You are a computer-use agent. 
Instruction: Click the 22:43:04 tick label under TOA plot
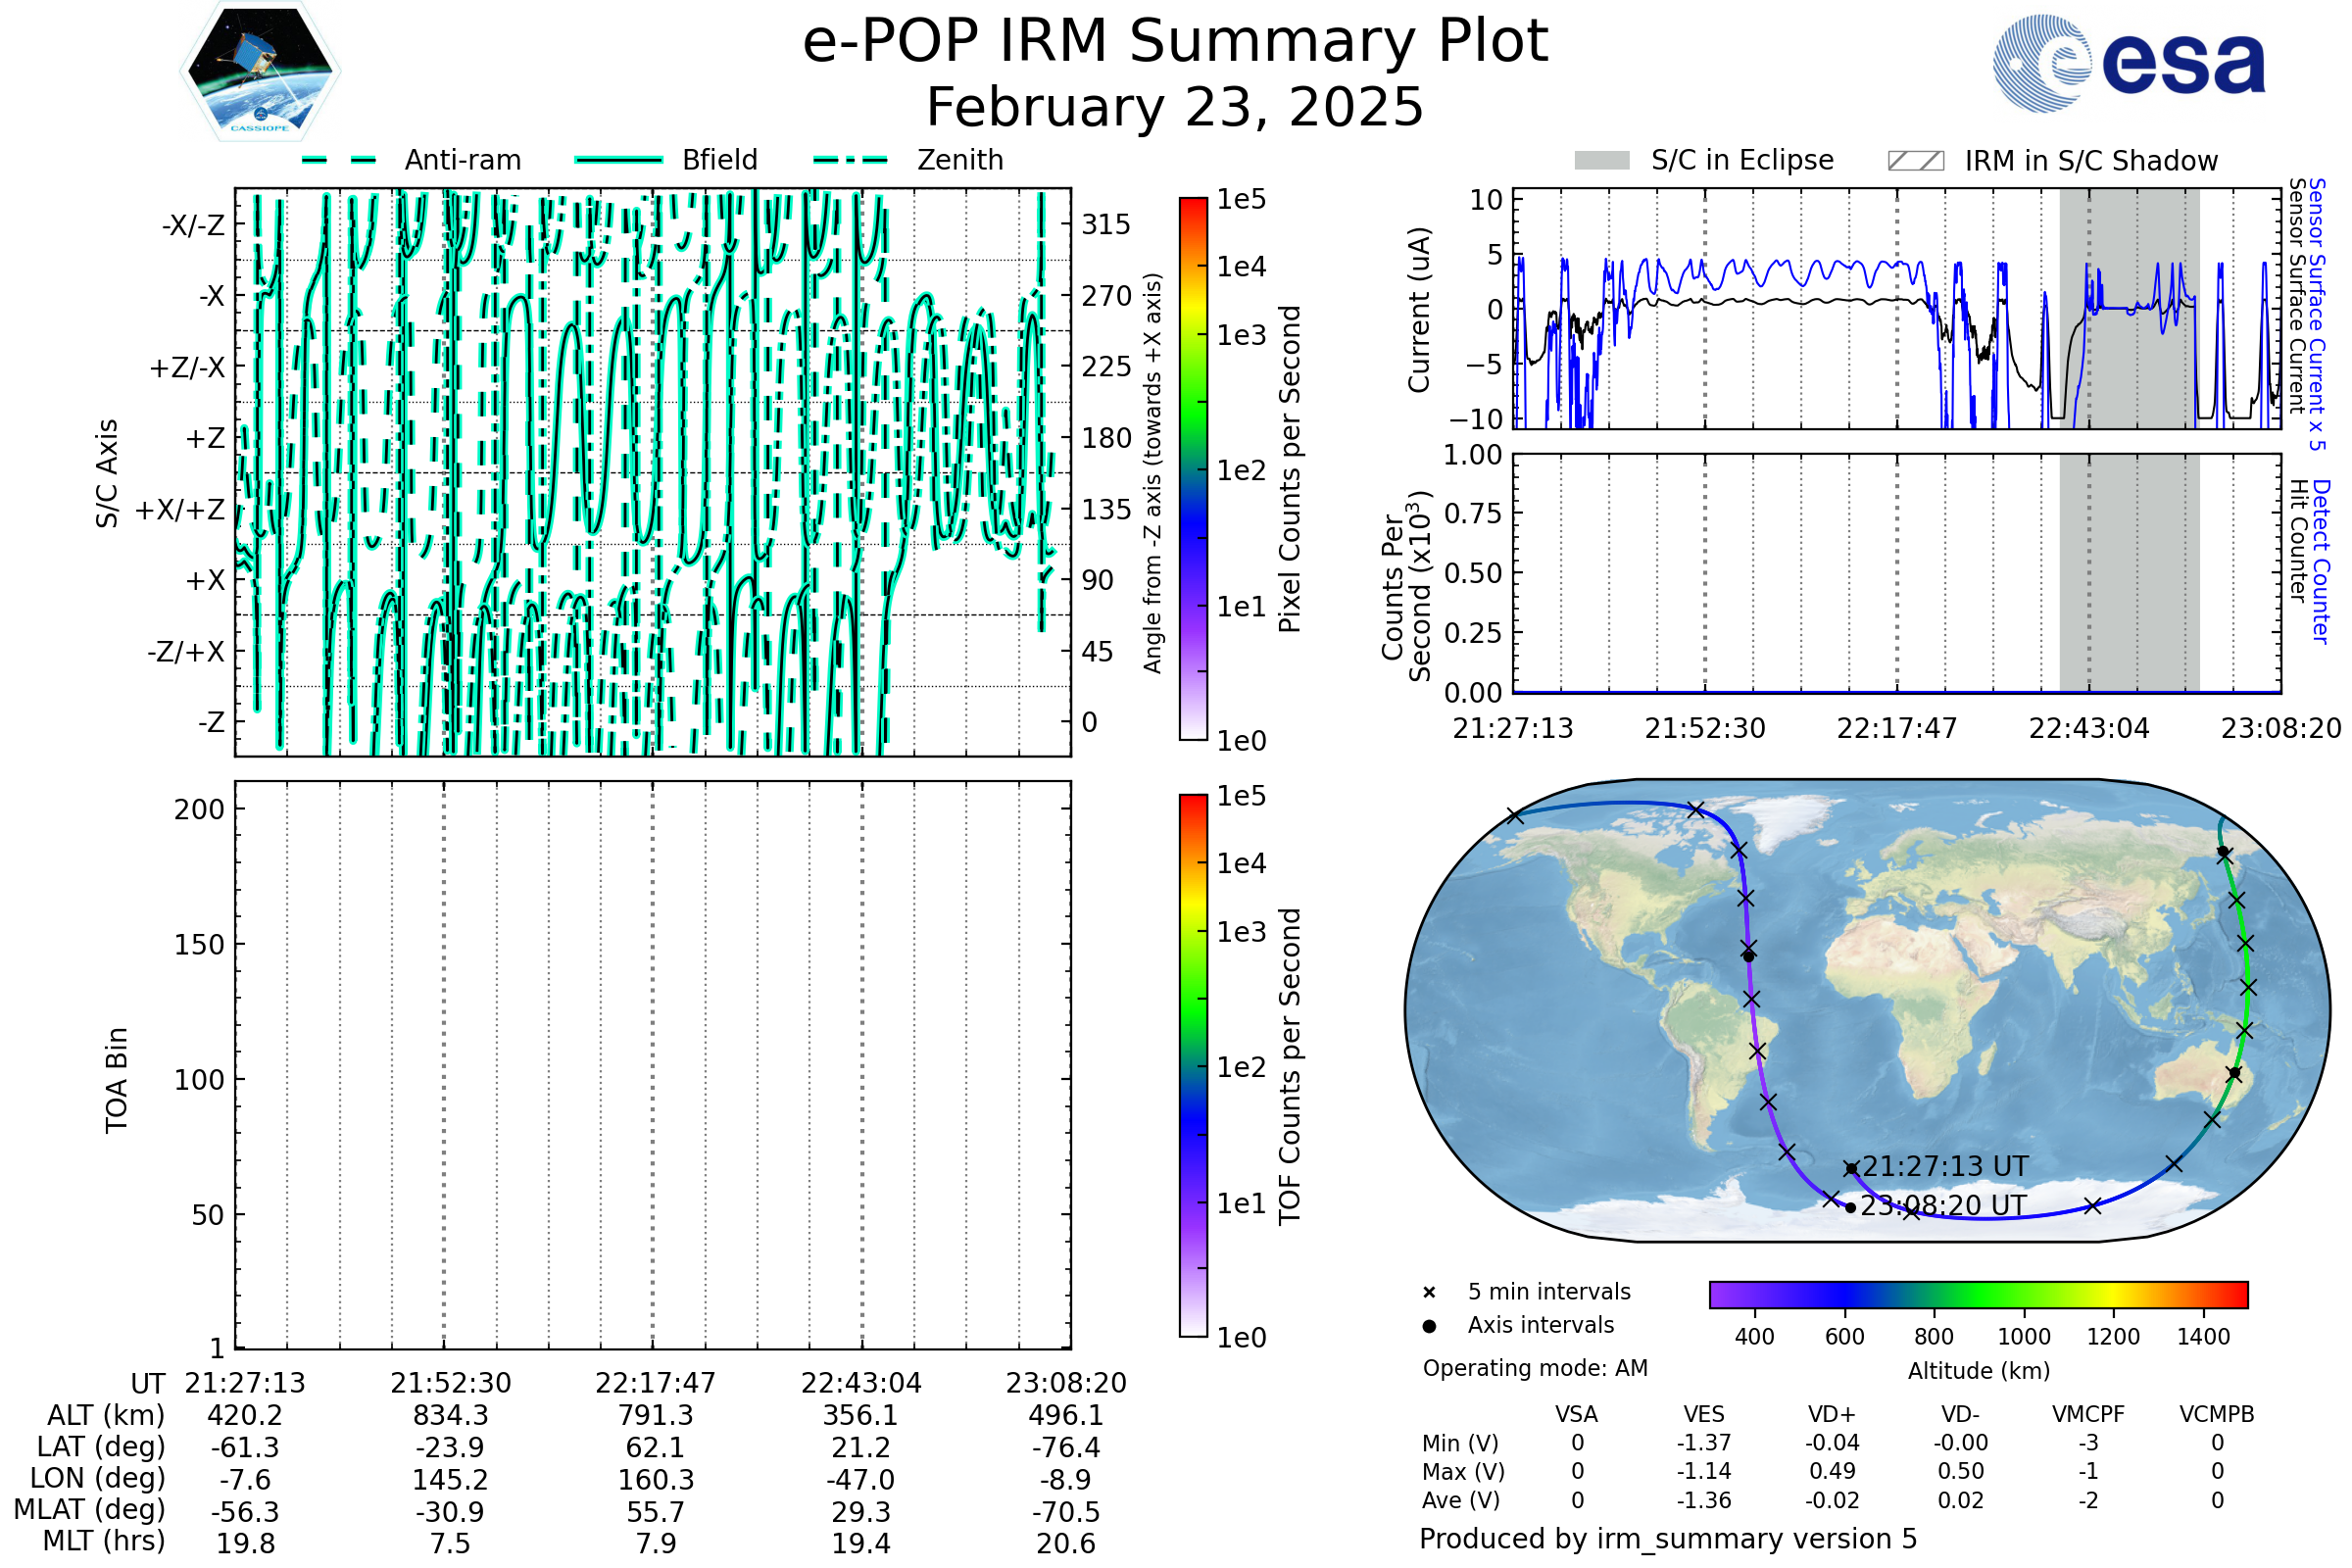(861, 1383)
